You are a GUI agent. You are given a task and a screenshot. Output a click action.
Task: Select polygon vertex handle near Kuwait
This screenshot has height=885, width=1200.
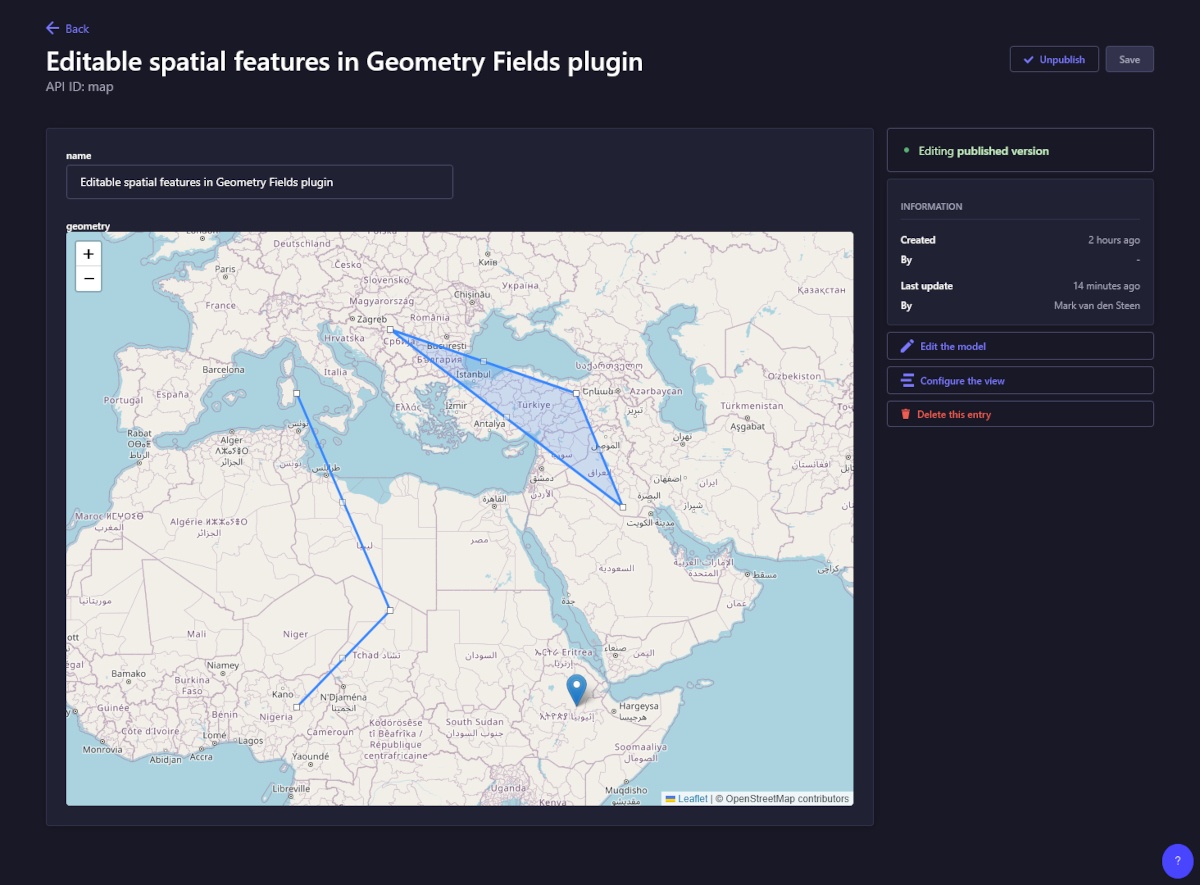622,507
